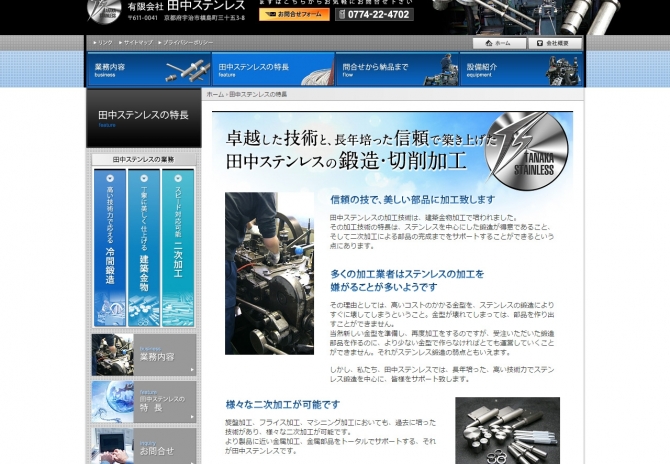Open the 二次加工 vertical sidebar banner
This screenshot has width=670, height=464.
(x=178, y=248)
